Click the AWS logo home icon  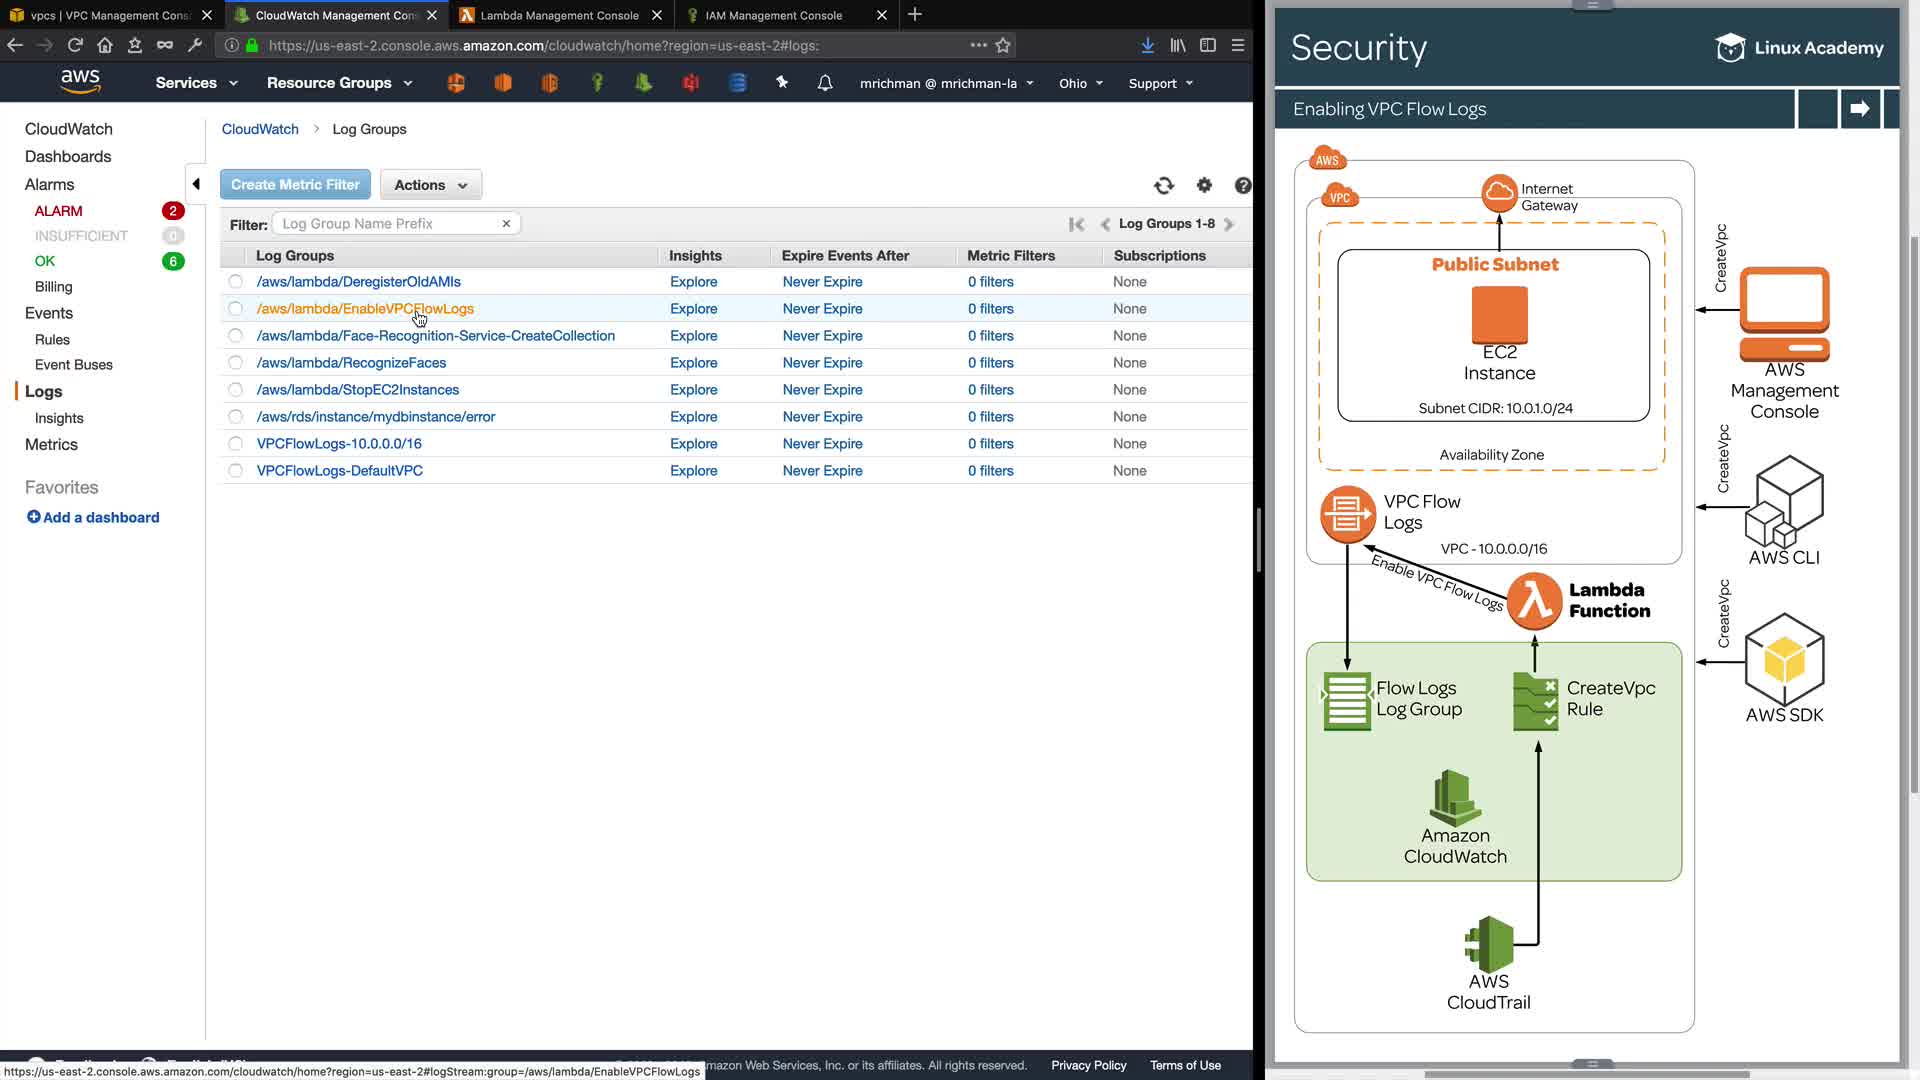80,82
